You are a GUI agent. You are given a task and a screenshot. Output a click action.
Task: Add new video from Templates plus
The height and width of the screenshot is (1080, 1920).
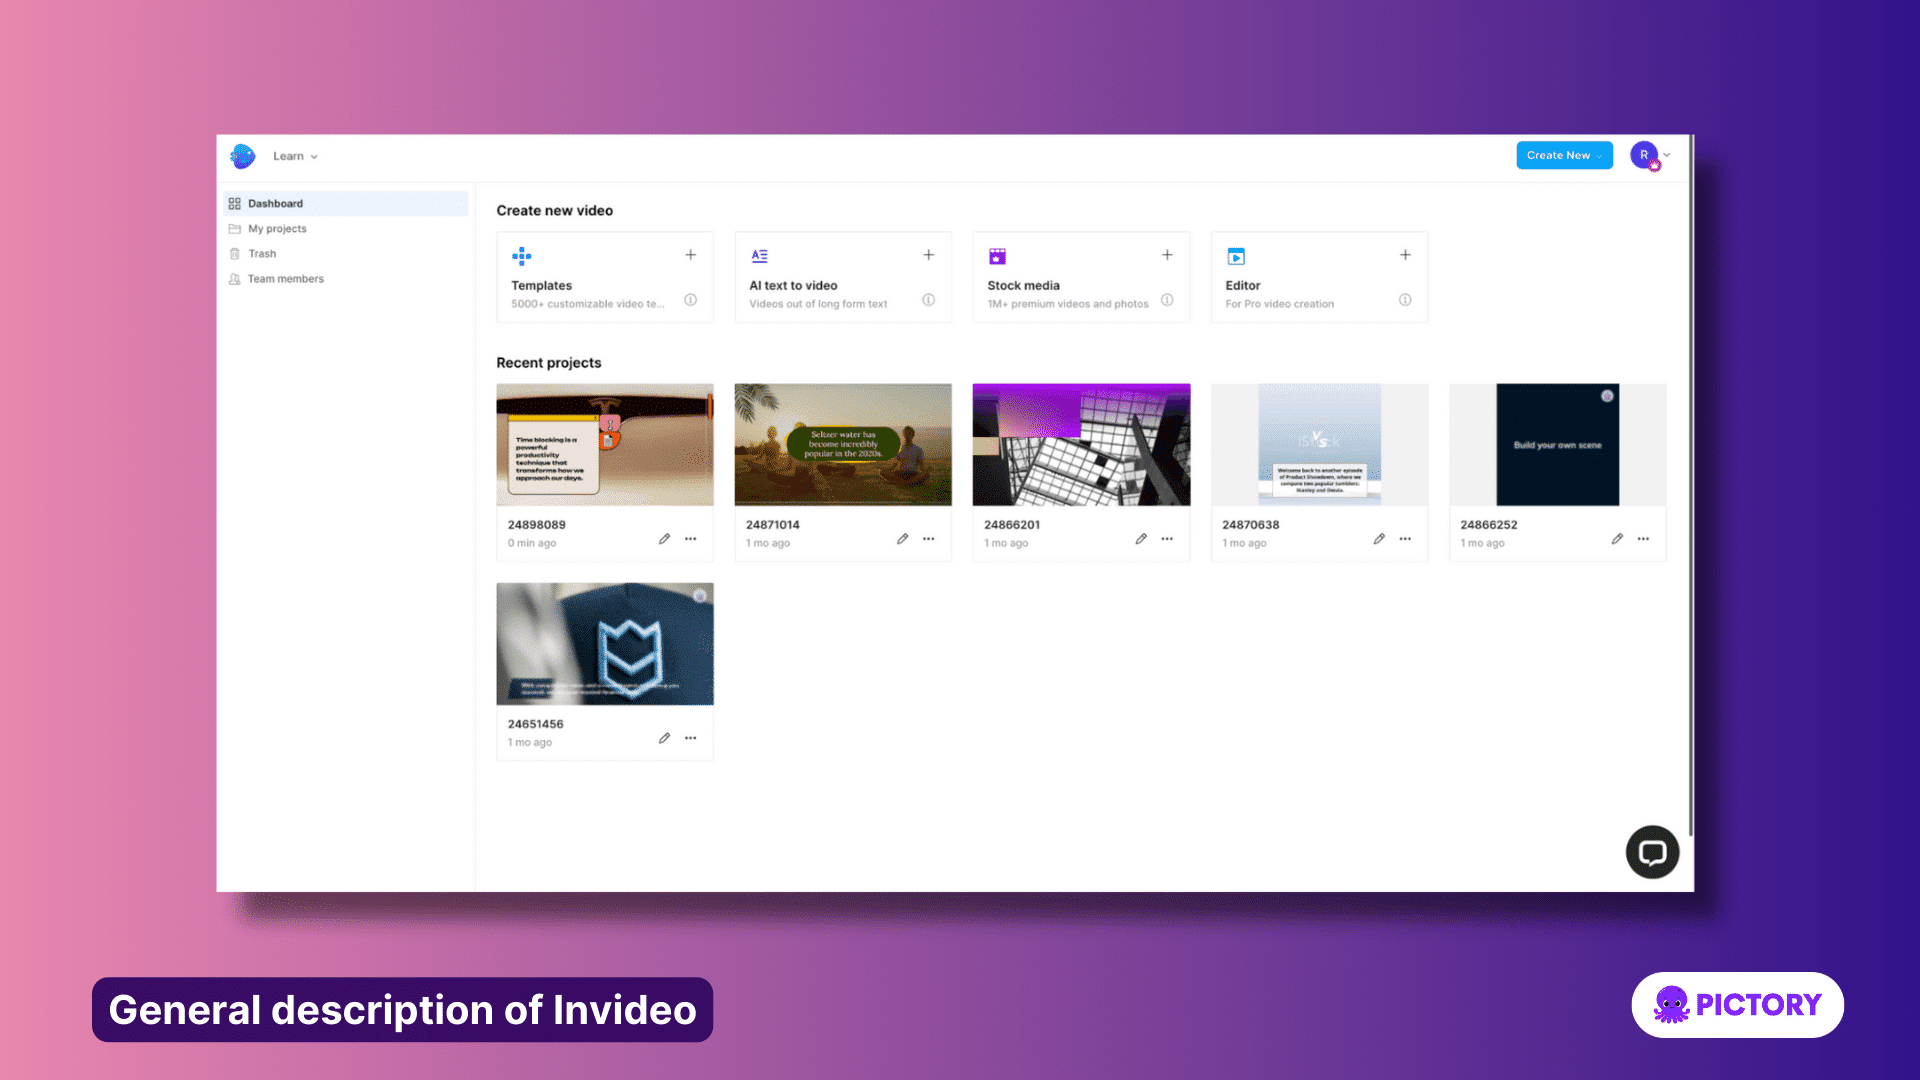(690, 255)
